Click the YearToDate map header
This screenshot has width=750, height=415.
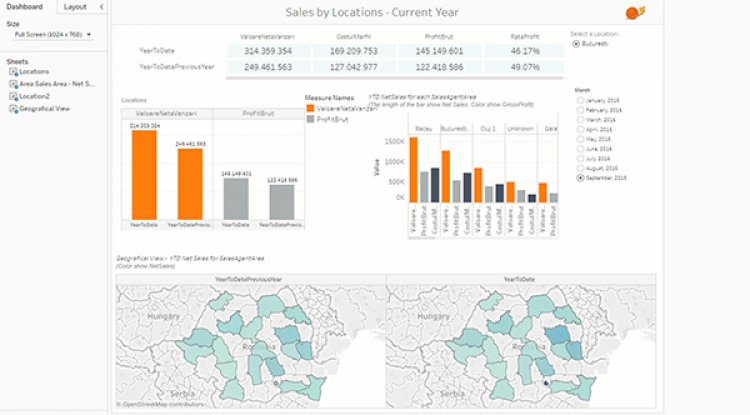520,279
